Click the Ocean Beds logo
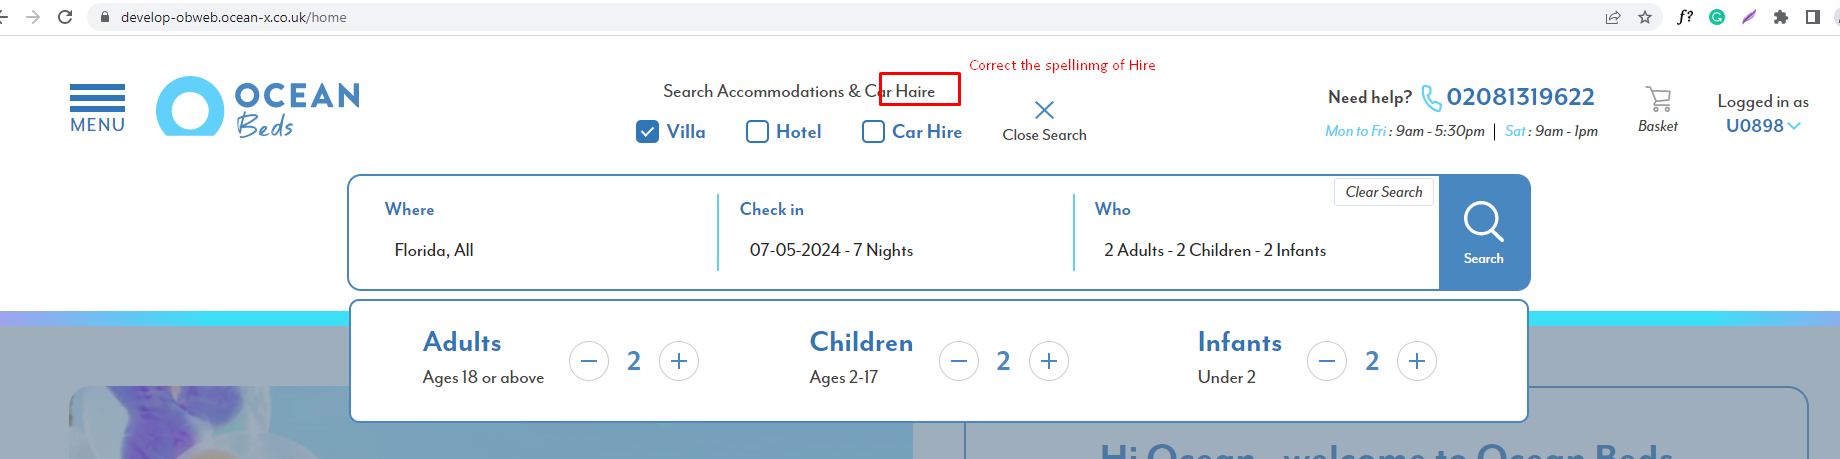The width and height of the screenshot is (1840, 459). pyautogui.click(x=258, y=106)
